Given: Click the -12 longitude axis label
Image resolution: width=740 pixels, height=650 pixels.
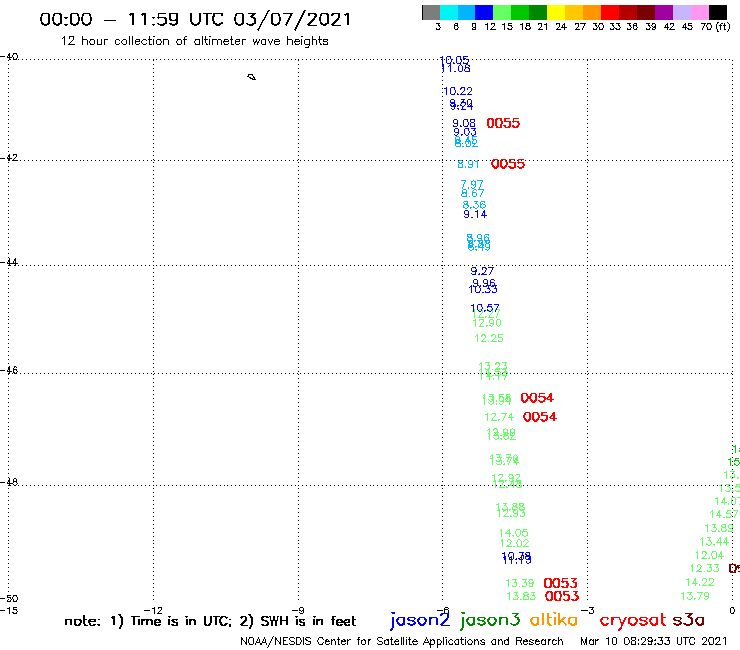Looking at the screenshot, I should [153, 611].
